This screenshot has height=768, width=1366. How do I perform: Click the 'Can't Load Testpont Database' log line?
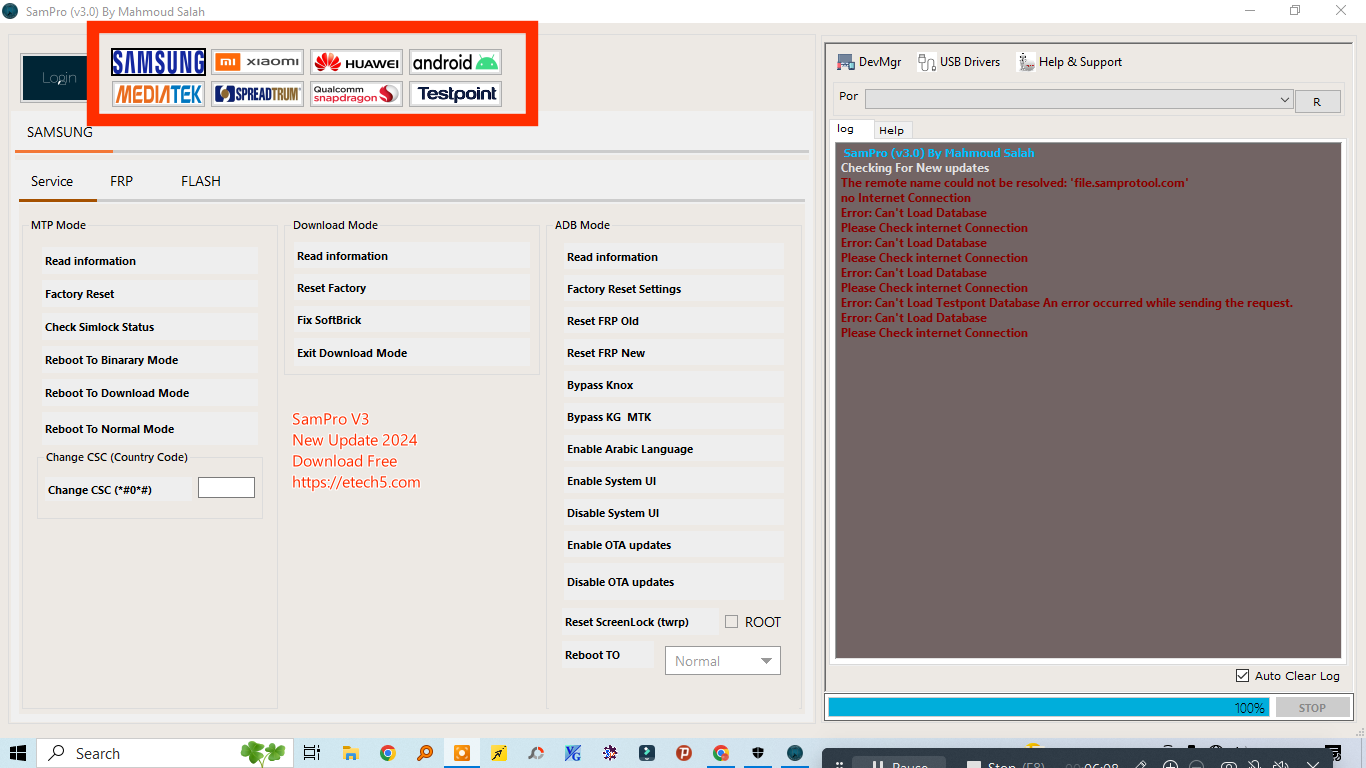[1067, 303]
